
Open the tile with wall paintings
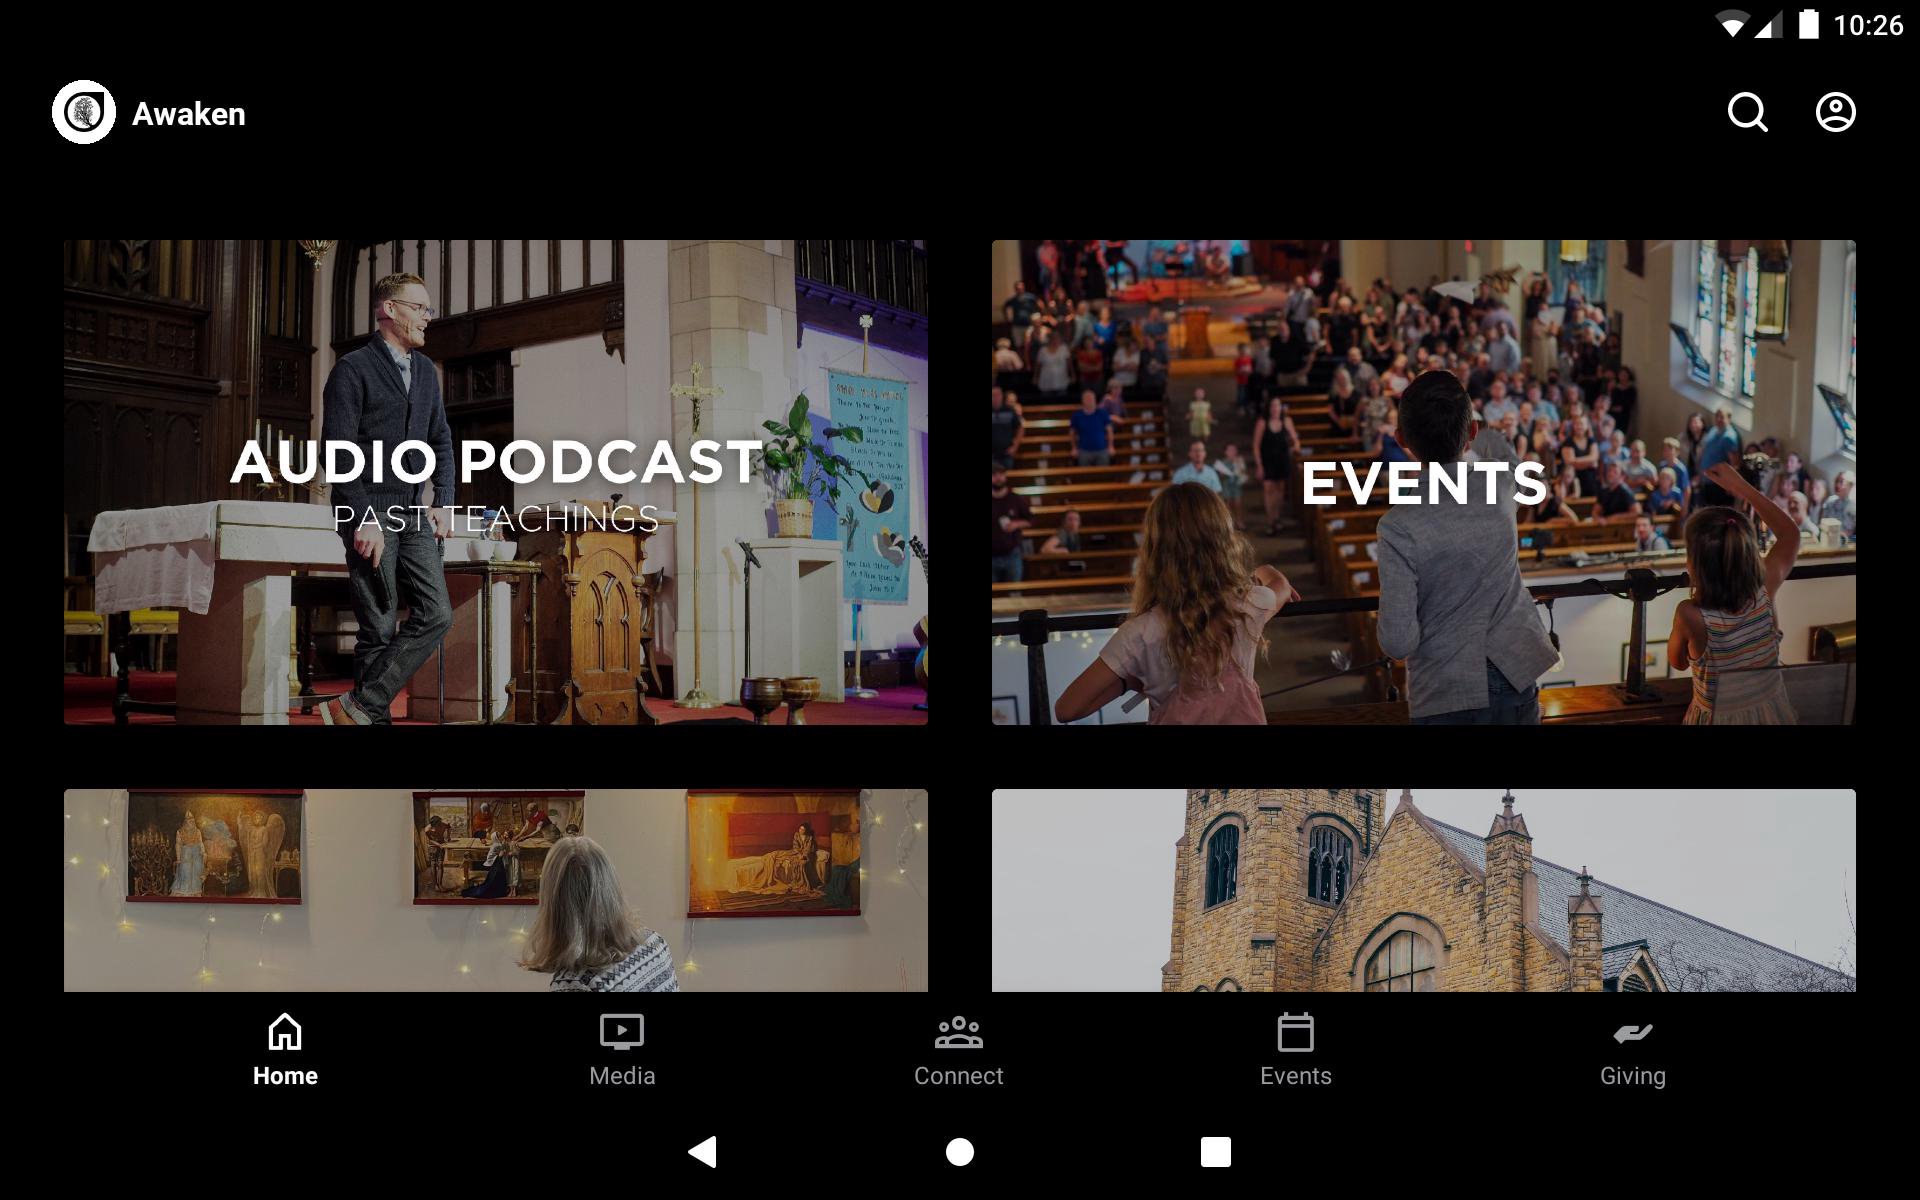coord(495,890)
